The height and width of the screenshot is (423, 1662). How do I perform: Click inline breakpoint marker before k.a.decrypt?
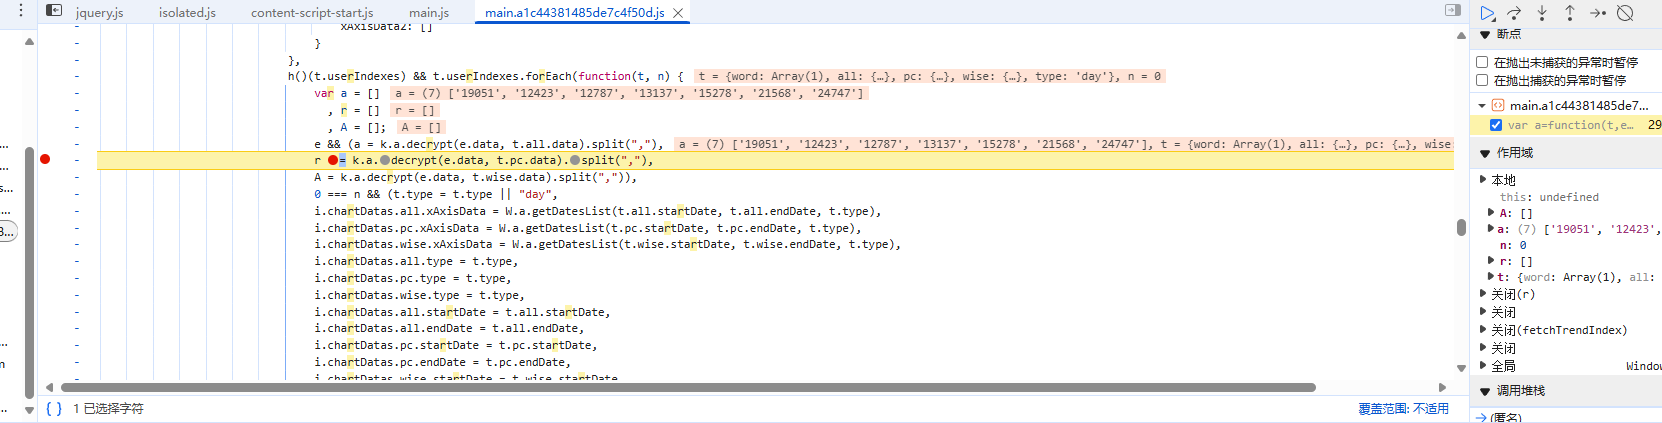(x=334, y=160)
